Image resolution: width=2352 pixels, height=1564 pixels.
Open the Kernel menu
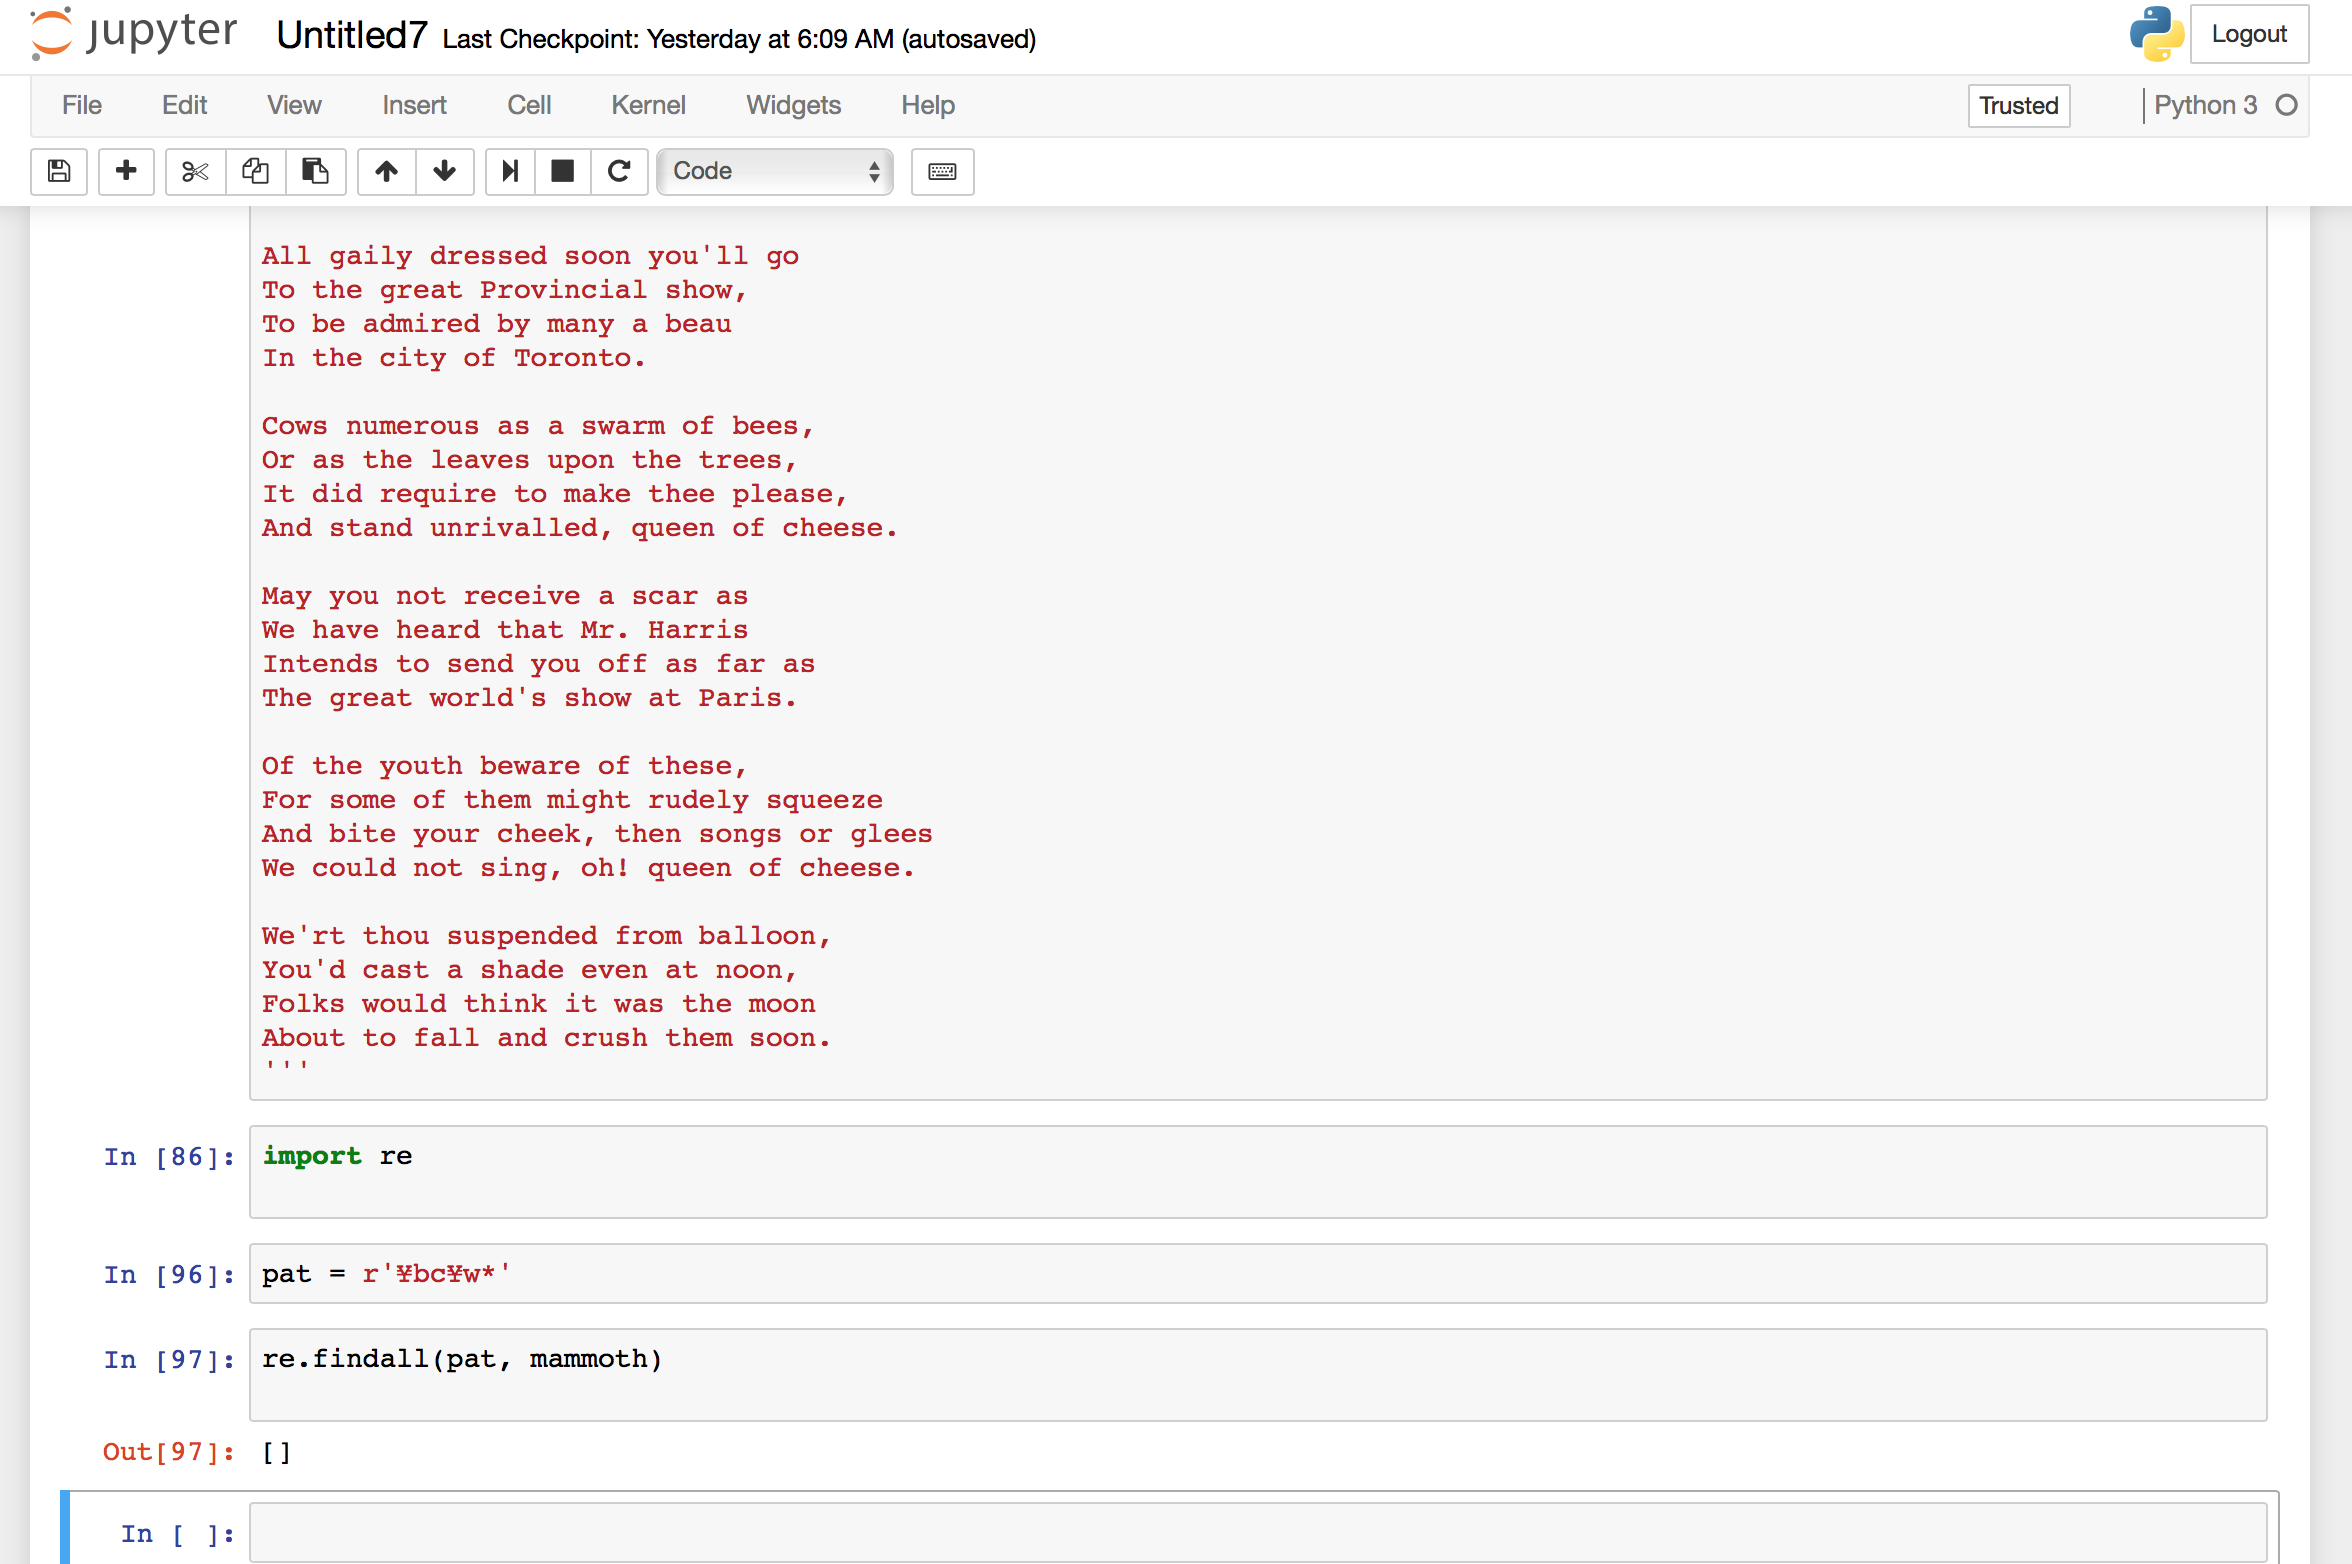[648, 105]
